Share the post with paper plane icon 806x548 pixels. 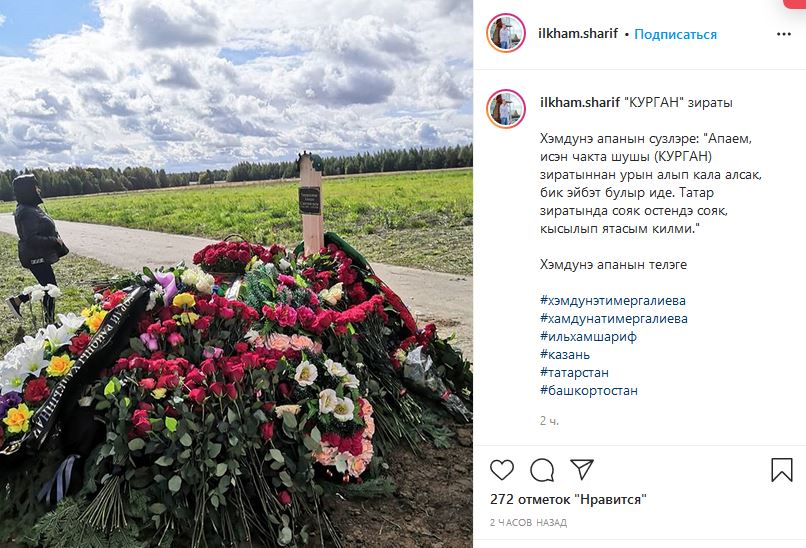pyautogui.click(x=582, y=469)
